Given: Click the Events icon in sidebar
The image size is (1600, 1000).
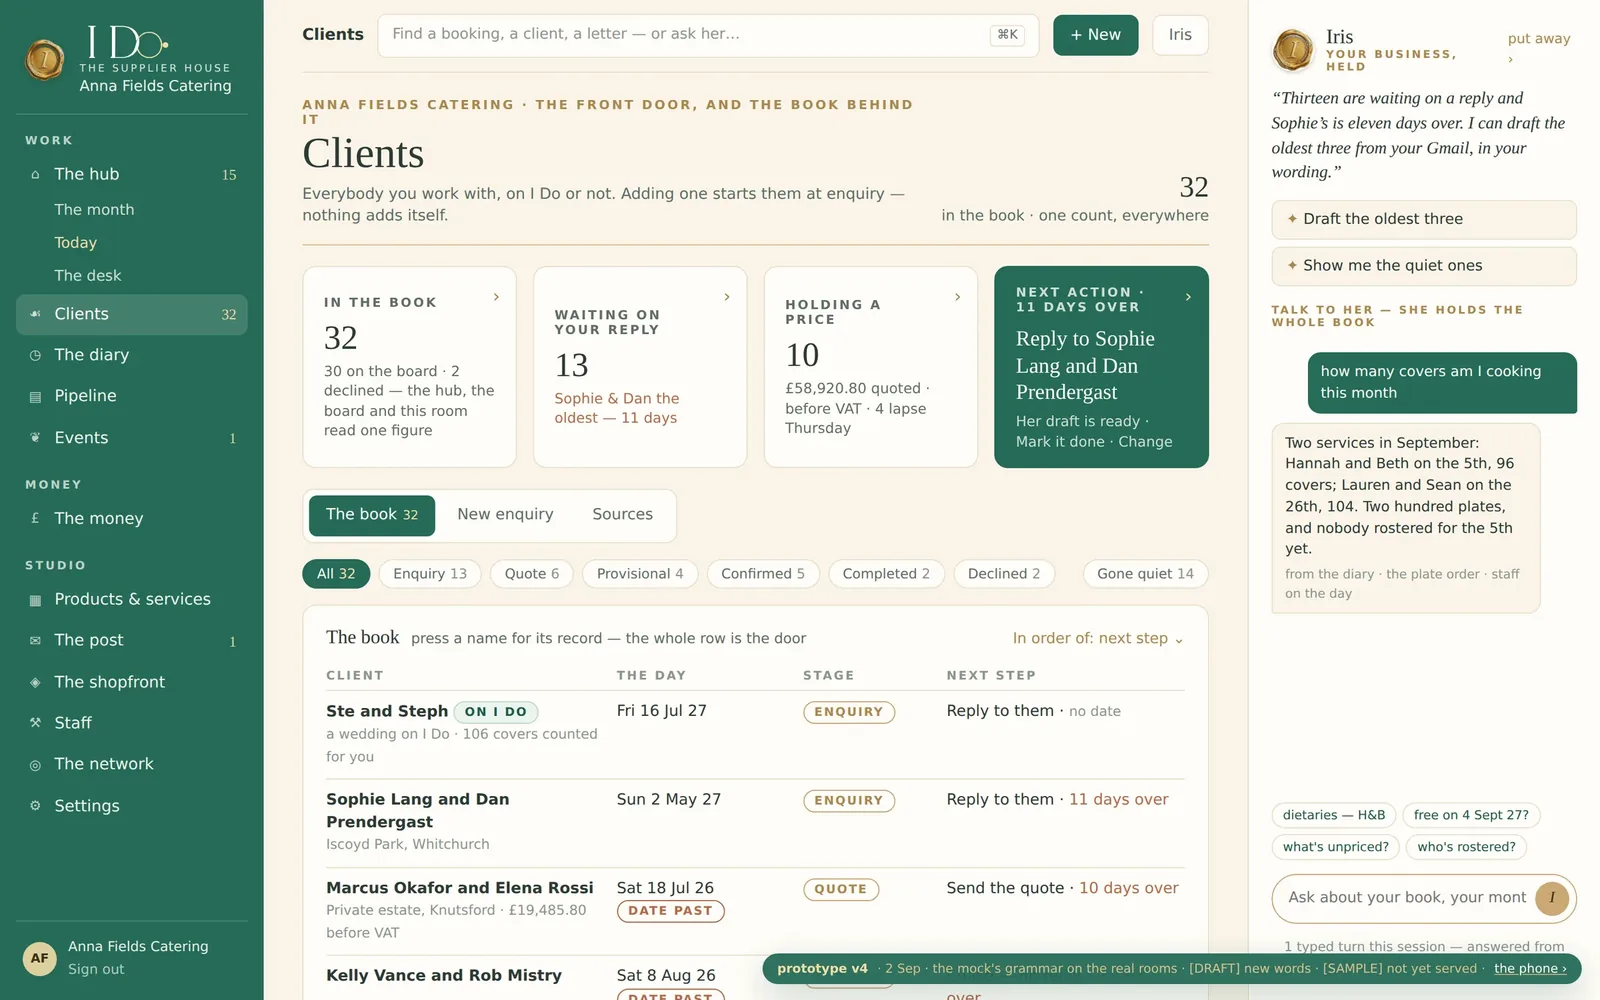Looking at the screenshot, I should pyautogui.click(x=35, y=438).
